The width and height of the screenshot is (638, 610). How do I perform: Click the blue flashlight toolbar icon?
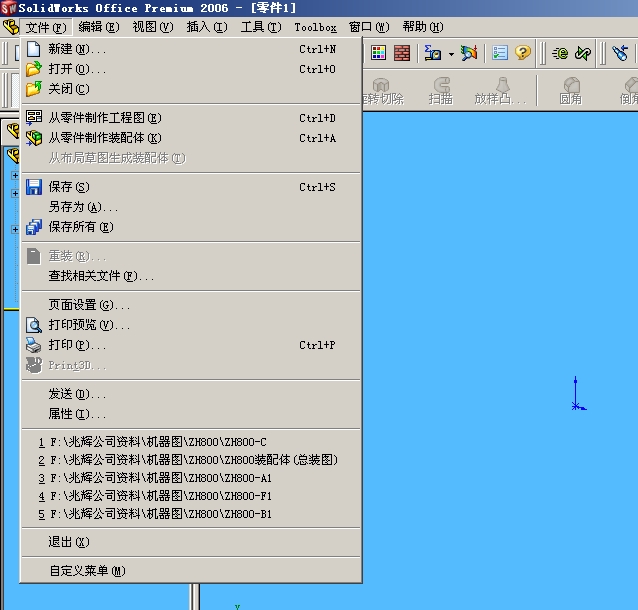coord(620,53)
